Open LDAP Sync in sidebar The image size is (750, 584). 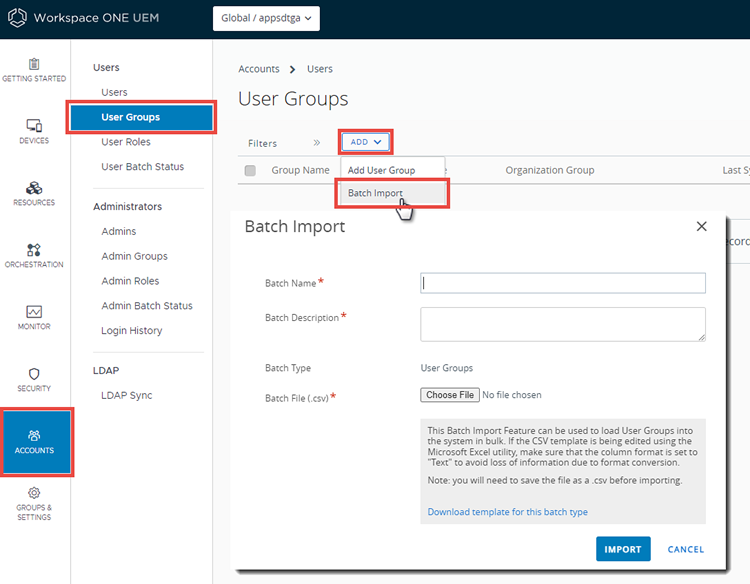[127, 396]
